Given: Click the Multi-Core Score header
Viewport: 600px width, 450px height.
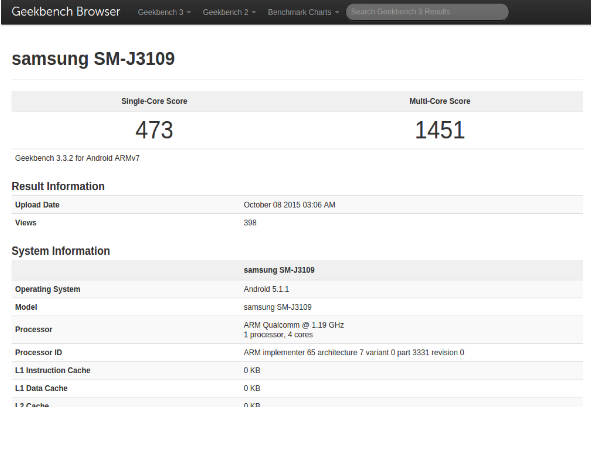Looking at the screenshot, I should pos(440,101).
